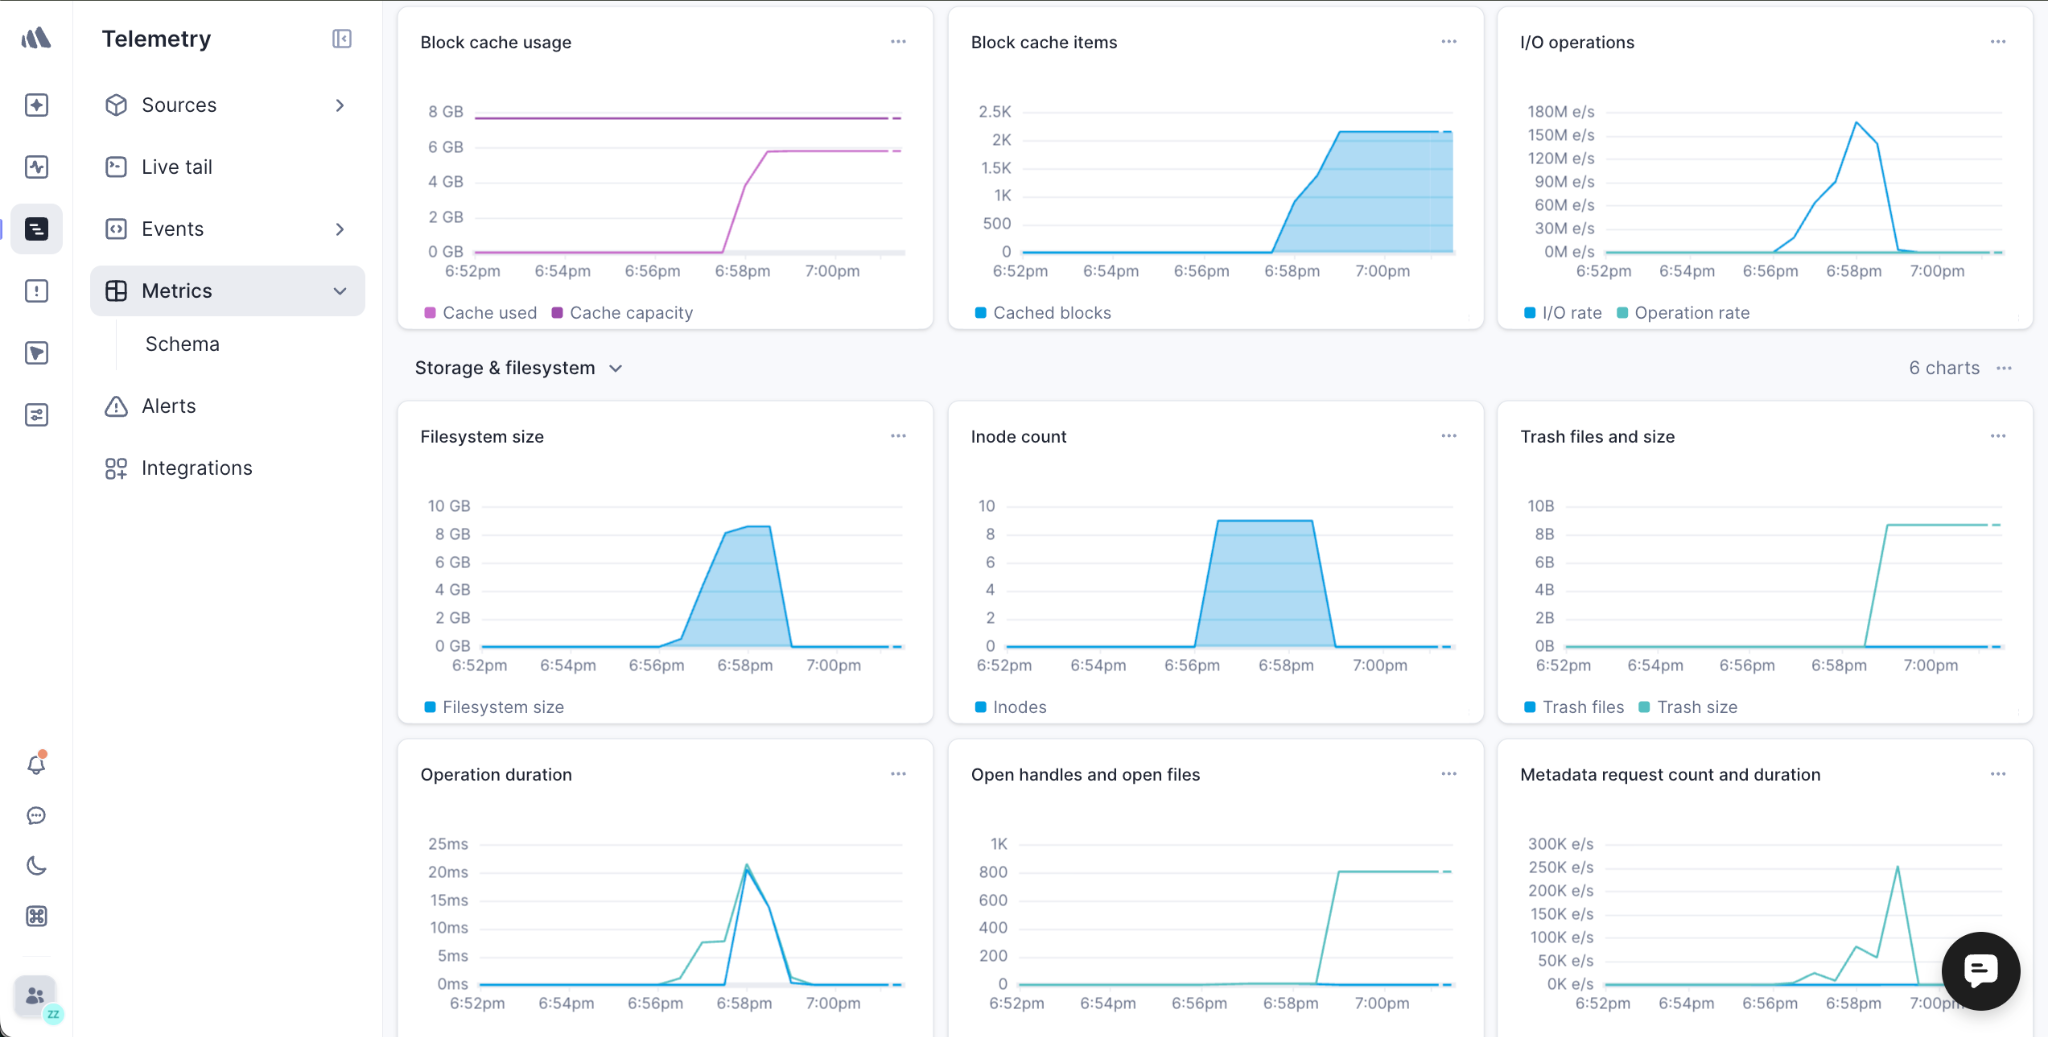
Task: Toggle Cache used legend series
Action: click(x=481, y=313)
